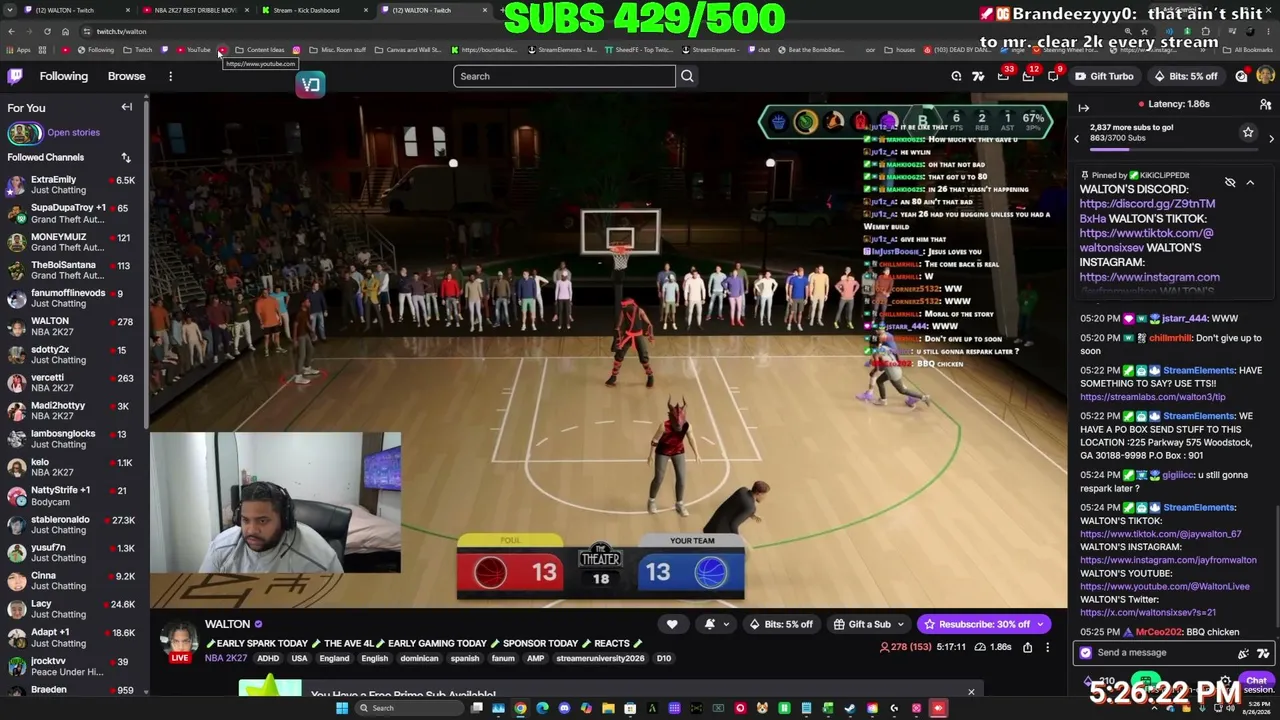Image resolution: width=1280 pixels, height=720 pixels.
Task: Collapse the For You sidebar
Action: point(127,107)
